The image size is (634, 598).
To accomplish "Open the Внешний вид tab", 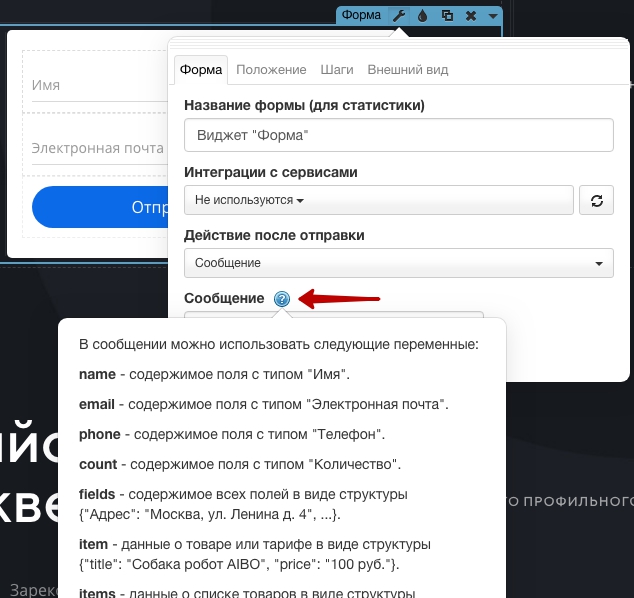I will (x=408, y=70).
